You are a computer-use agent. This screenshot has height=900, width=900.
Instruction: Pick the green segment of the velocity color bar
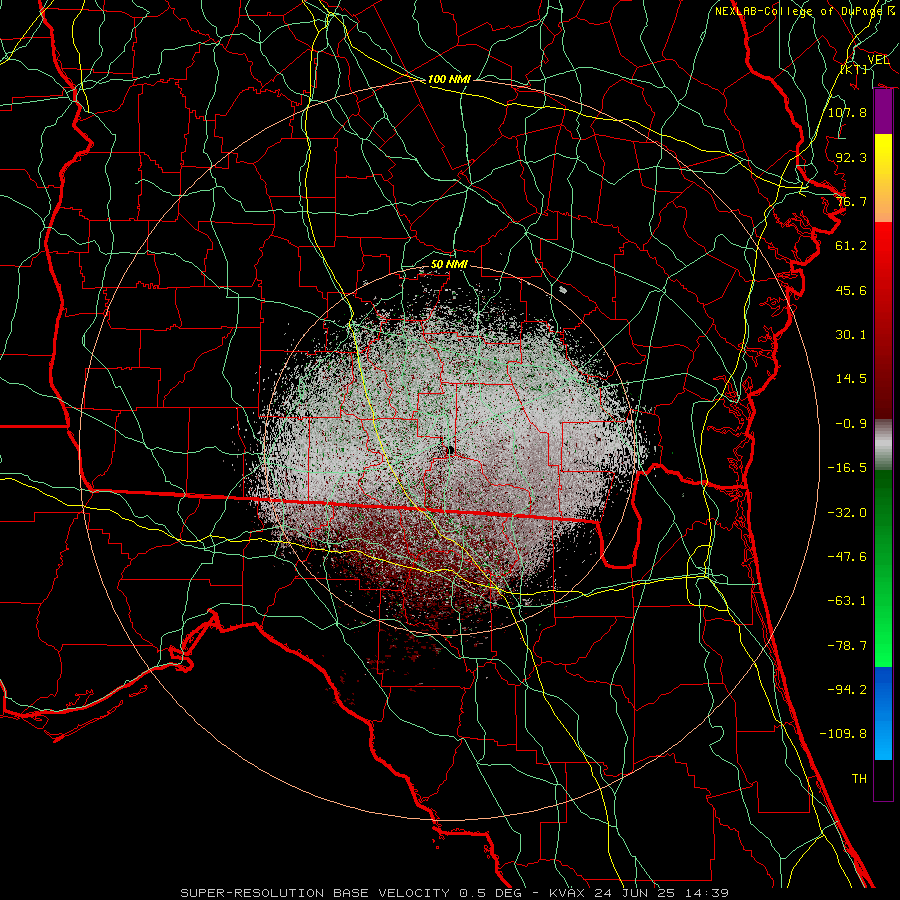pos(883,568)
